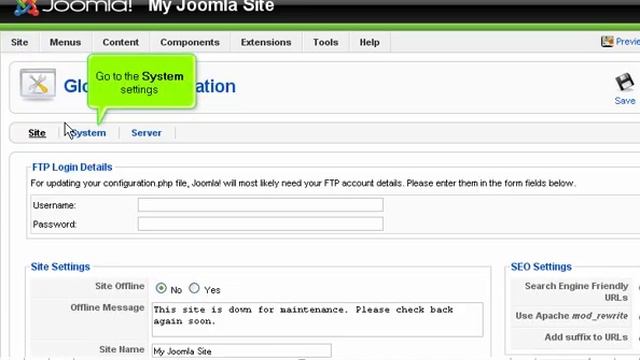Click the Offline Message text area
640x360 pixels.
tap(318, 319)
